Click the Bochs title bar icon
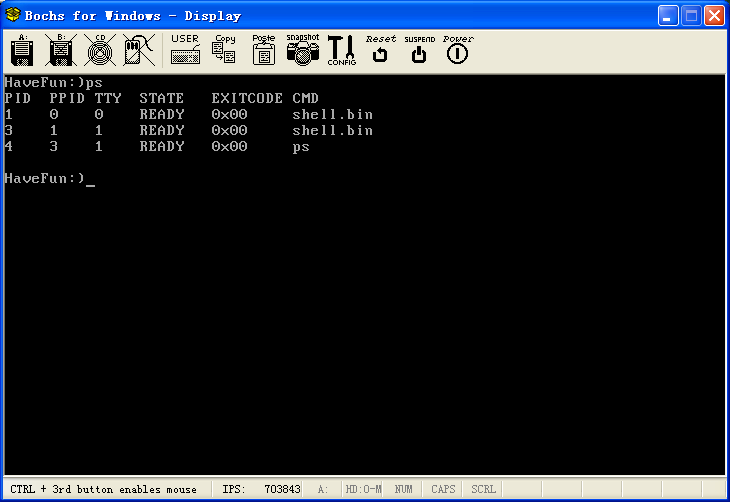Image resolution: width=730 pixels, height=502 pixels. (13, 15)
